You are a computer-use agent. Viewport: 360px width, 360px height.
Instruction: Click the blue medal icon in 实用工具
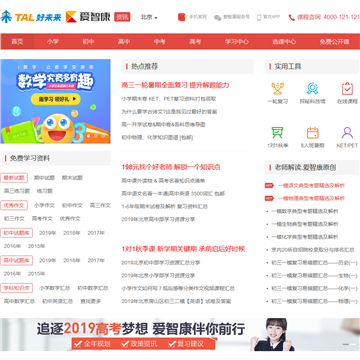click(312, 89)
